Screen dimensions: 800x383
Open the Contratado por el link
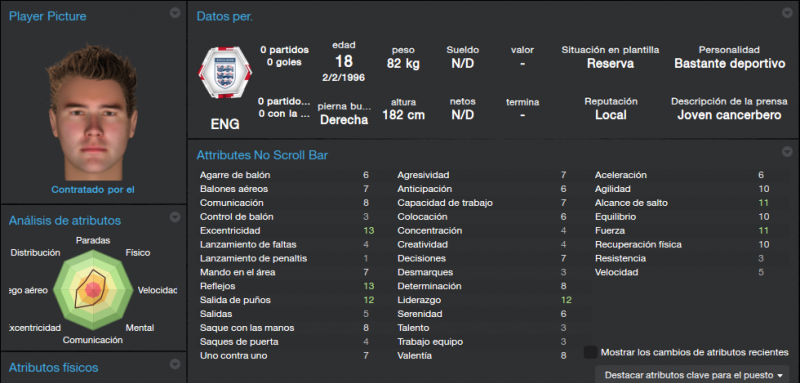click(93, 190)
